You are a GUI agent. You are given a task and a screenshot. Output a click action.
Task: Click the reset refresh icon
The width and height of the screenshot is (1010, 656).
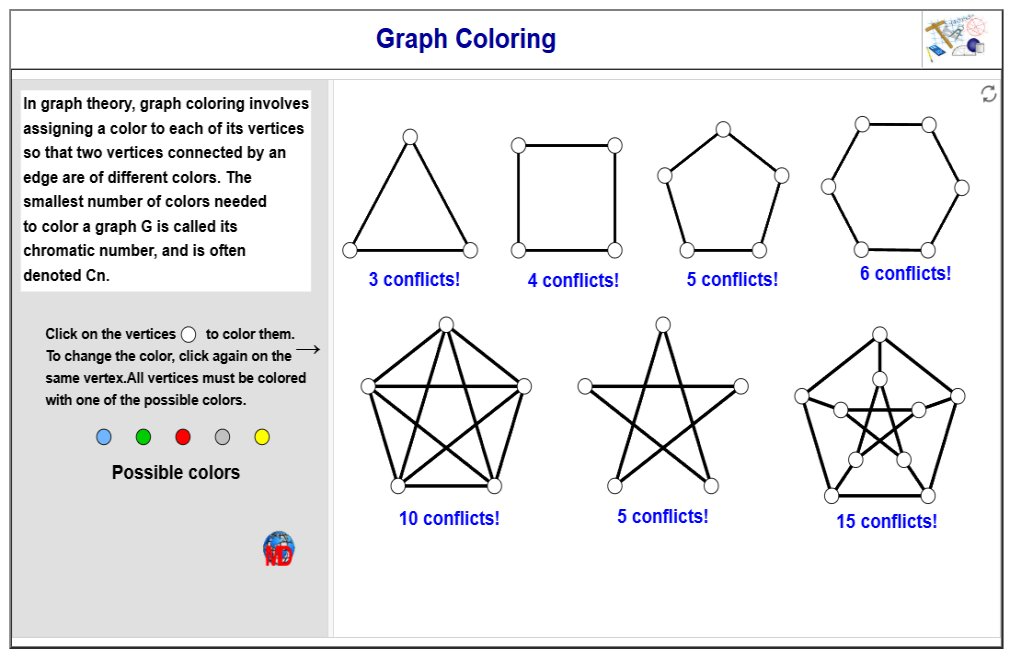point(988,94)
